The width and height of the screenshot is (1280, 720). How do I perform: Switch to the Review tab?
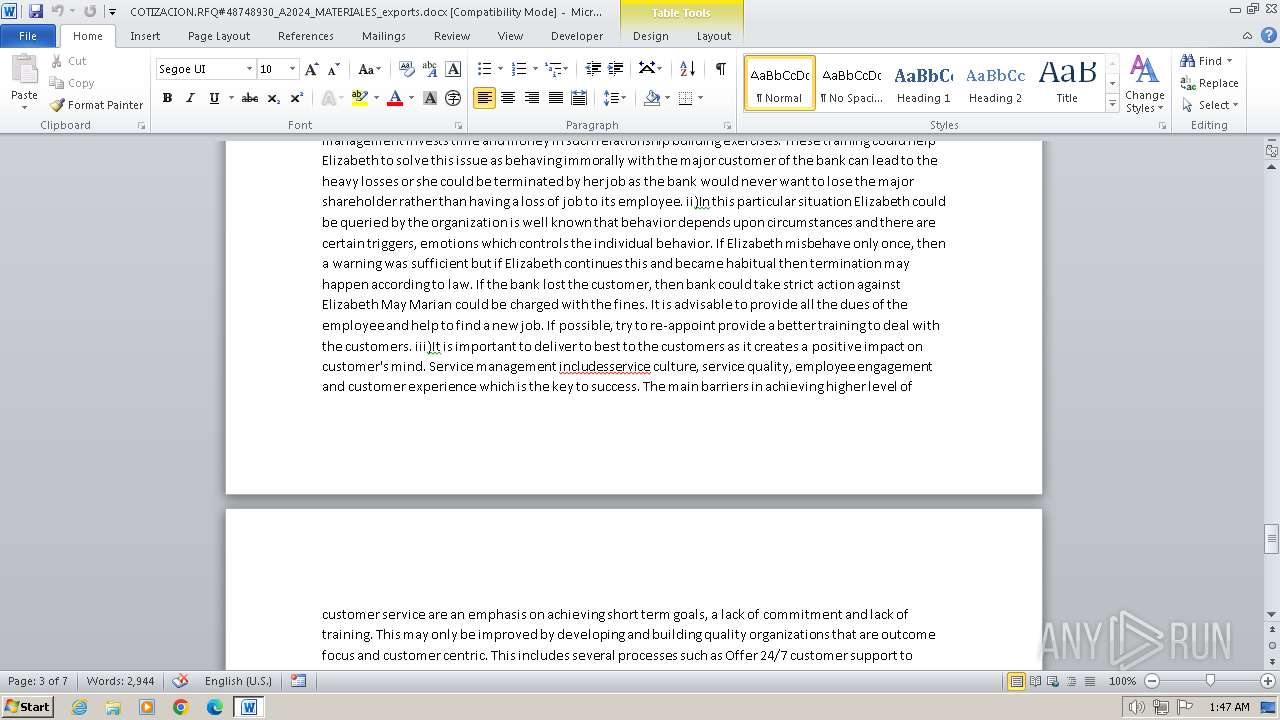point(452,36)
